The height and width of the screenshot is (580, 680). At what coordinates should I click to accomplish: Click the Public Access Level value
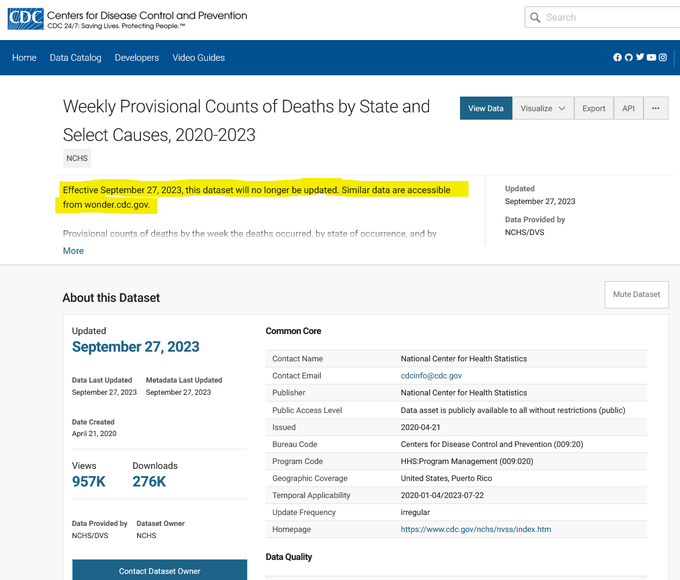click(x=513, y=410)
